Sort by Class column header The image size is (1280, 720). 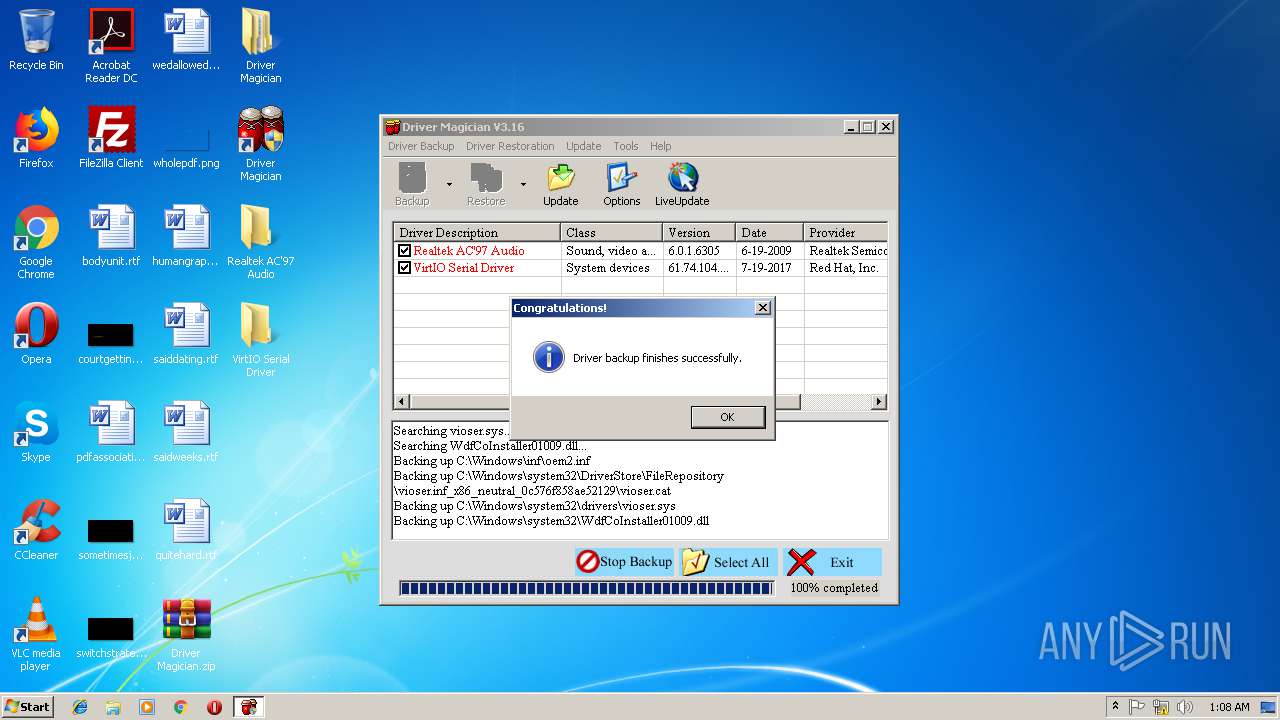point(611,233)
